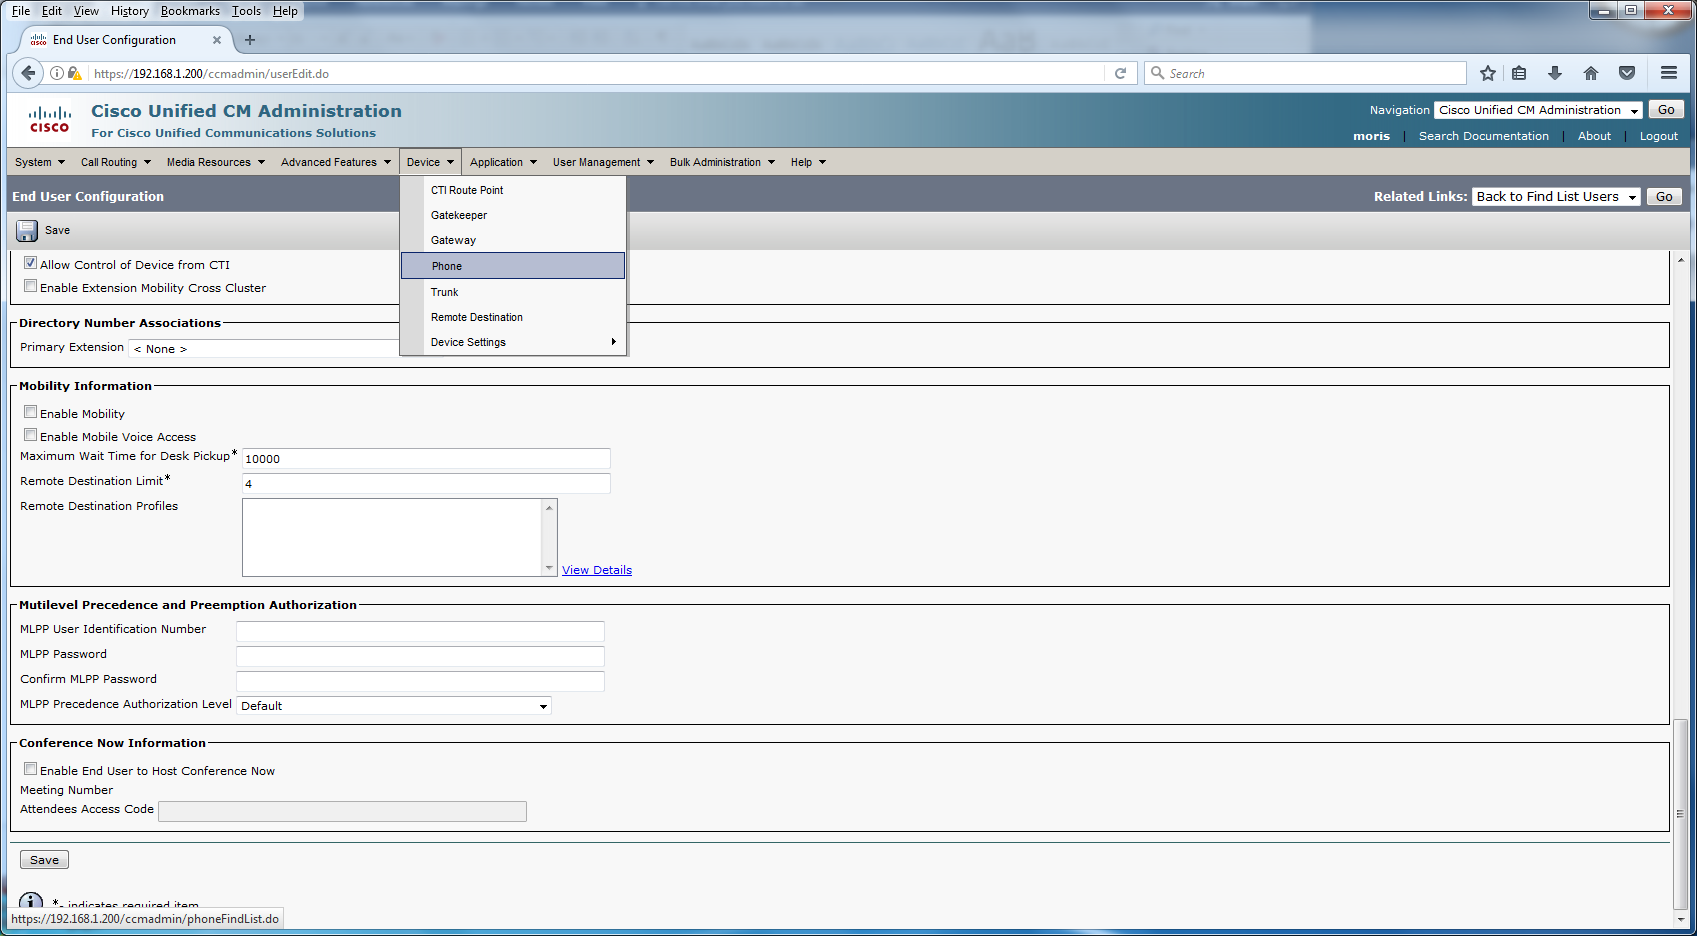Screen dimensions: 1697x936
Task: Expand Device Settings submenu
Action: (x=513, y=342)
